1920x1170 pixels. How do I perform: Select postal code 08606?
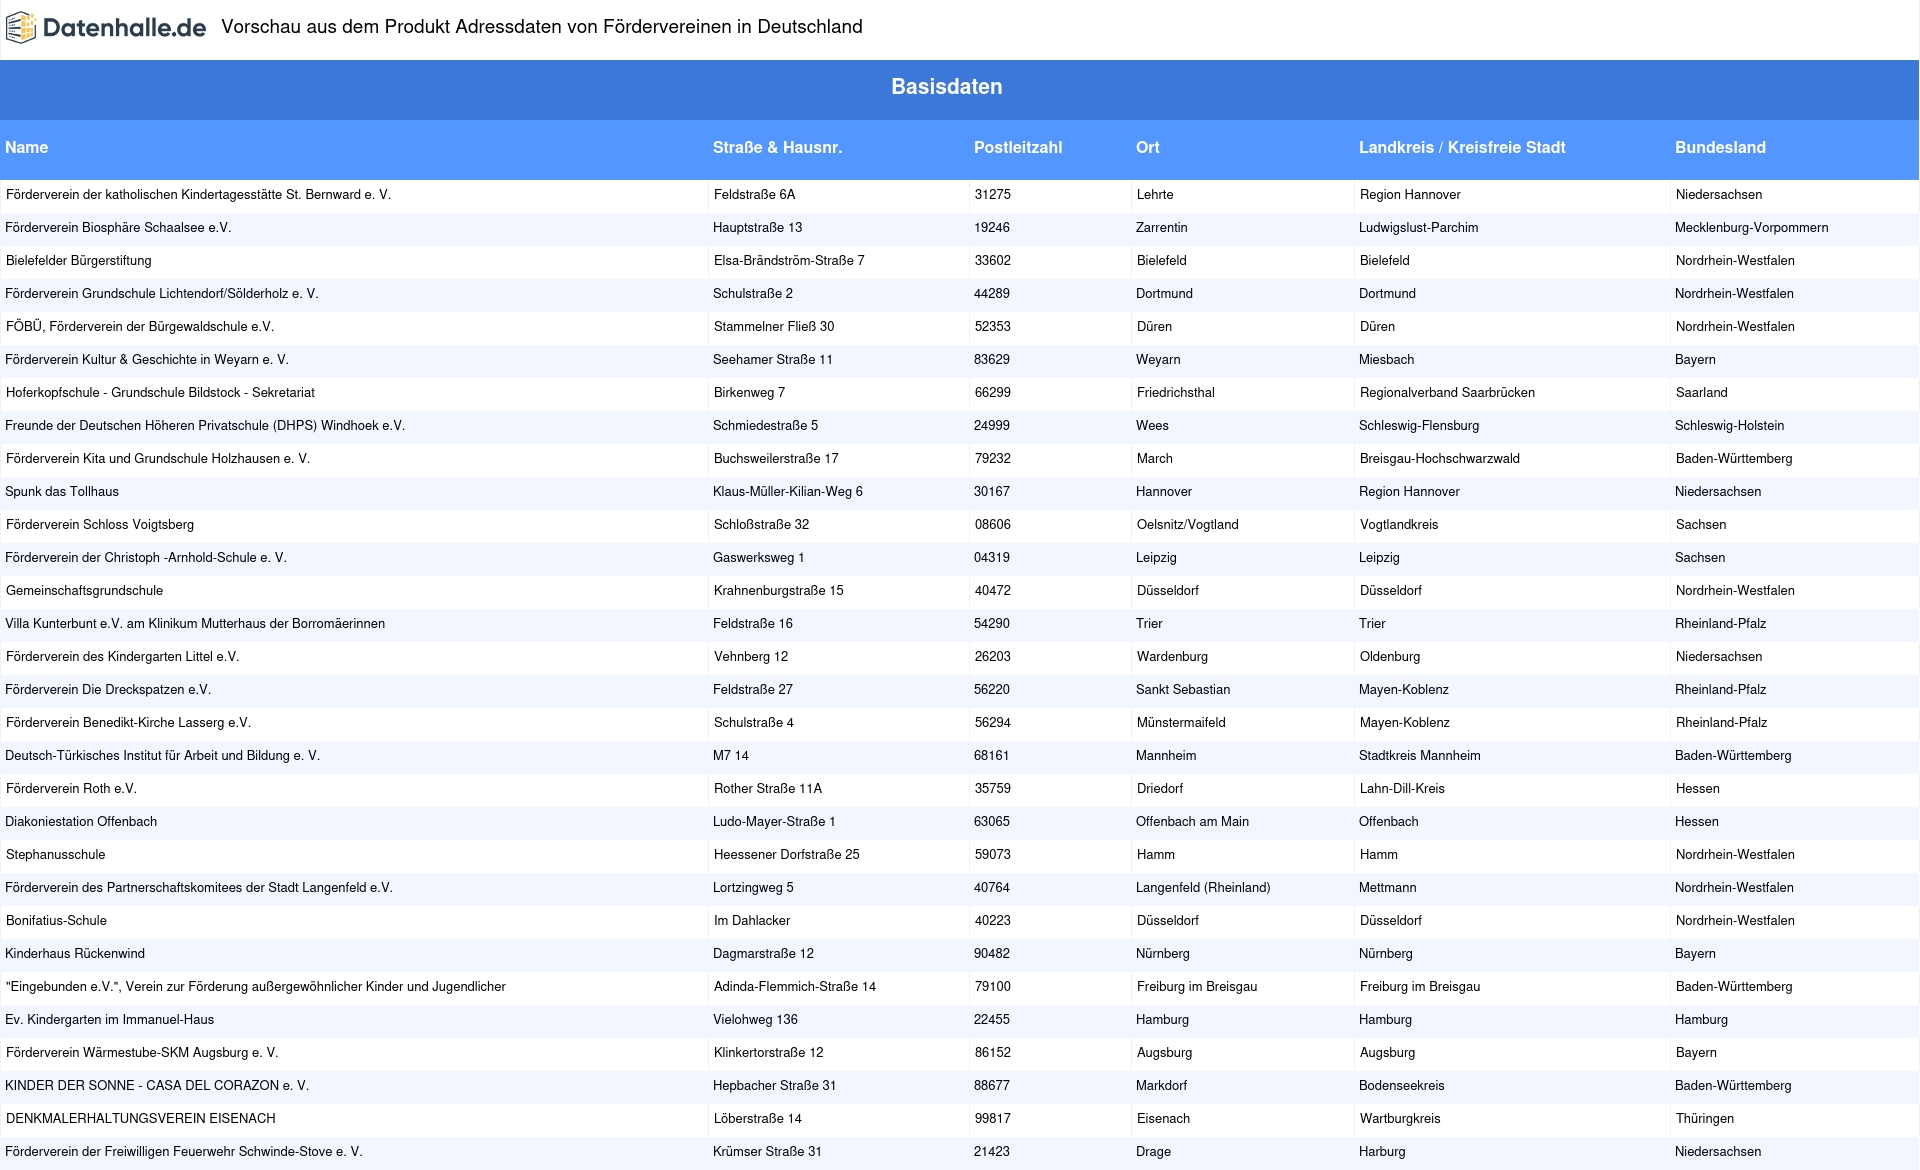click(992, 525)
